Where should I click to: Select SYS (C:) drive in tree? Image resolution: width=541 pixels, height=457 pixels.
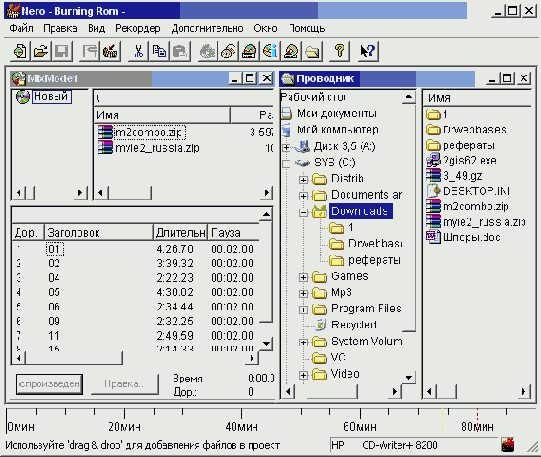click(334, 162)
